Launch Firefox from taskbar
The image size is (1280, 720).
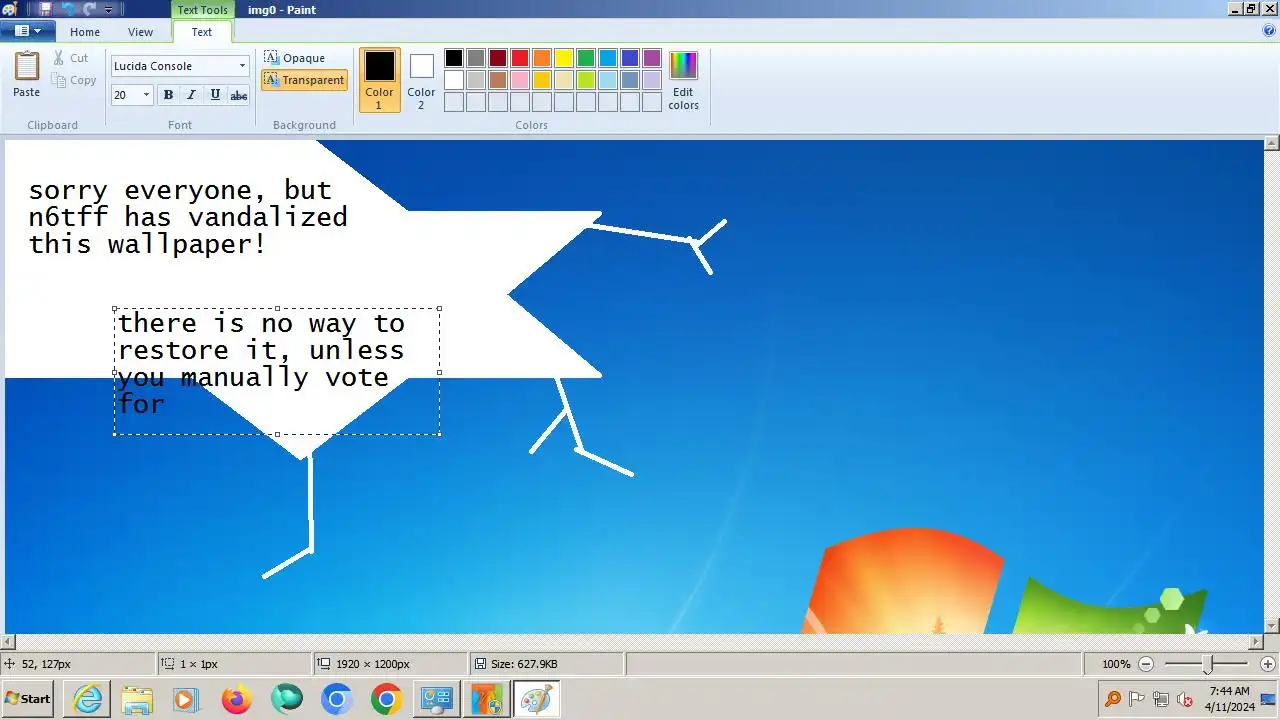(x=237, y=699)
